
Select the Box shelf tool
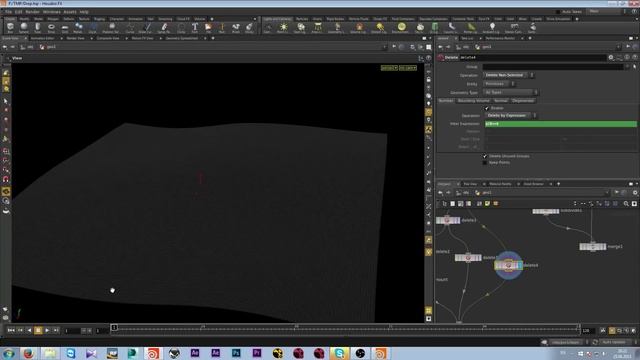pyautogui.click(x=10, y=28)
